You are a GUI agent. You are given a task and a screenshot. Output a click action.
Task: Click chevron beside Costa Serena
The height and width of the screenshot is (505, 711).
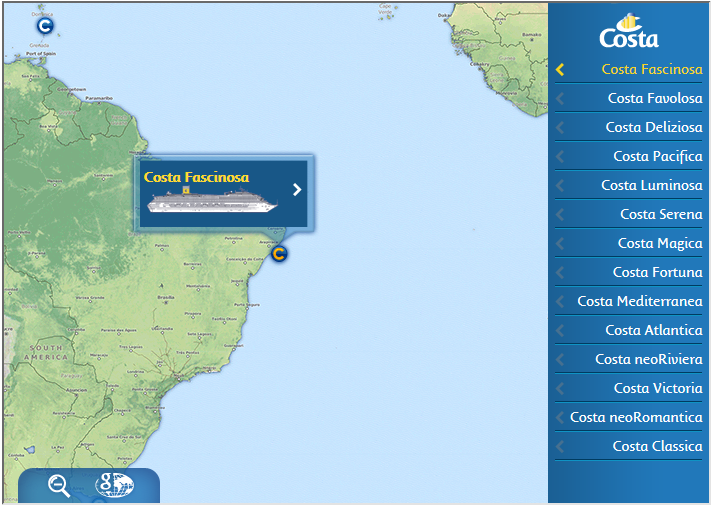(560, 214)
